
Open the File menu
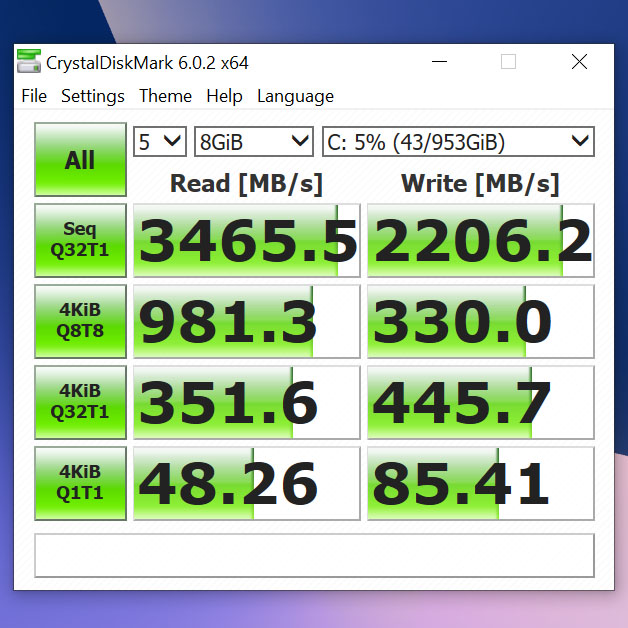point(34,96)
